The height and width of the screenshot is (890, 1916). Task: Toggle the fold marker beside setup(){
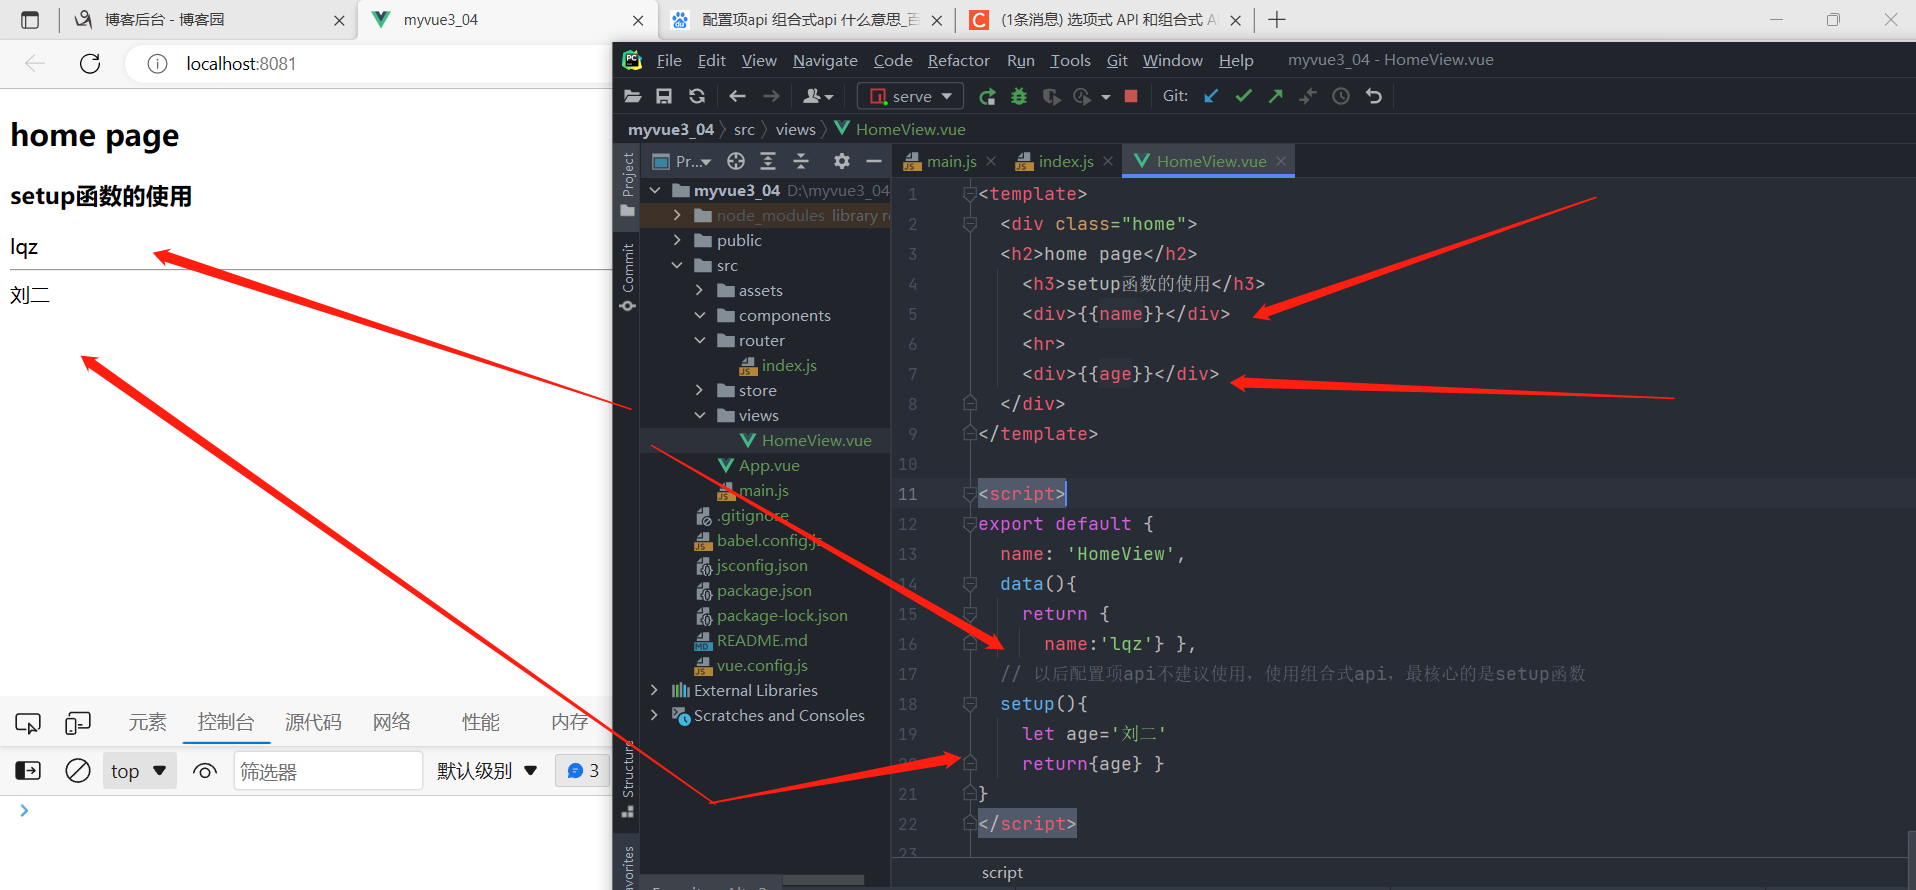coord(969,704)
